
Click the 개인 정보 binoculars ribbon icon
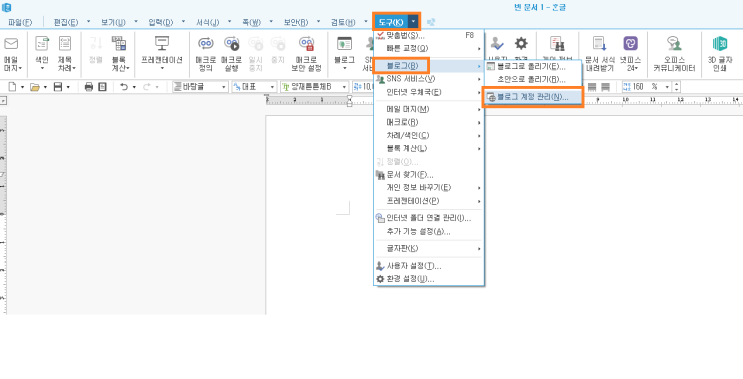point(557,44)
